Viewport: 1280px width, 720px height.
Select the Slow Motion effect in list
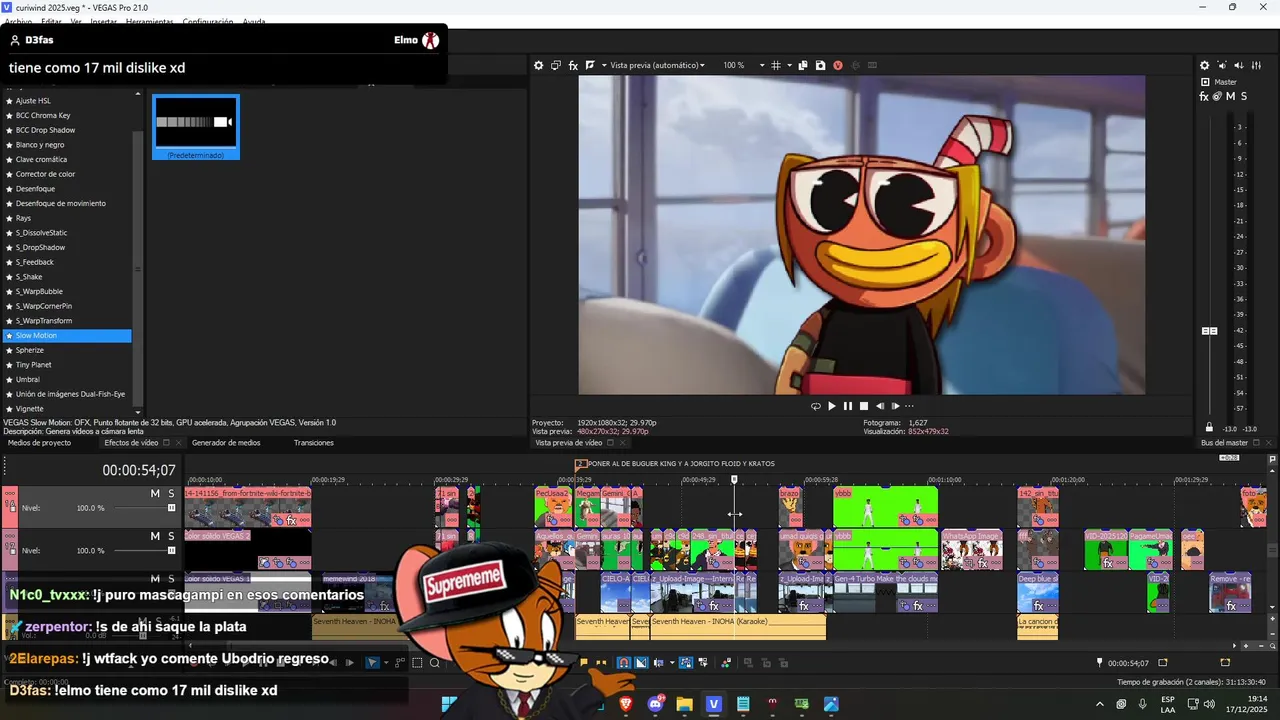(67, 336)
